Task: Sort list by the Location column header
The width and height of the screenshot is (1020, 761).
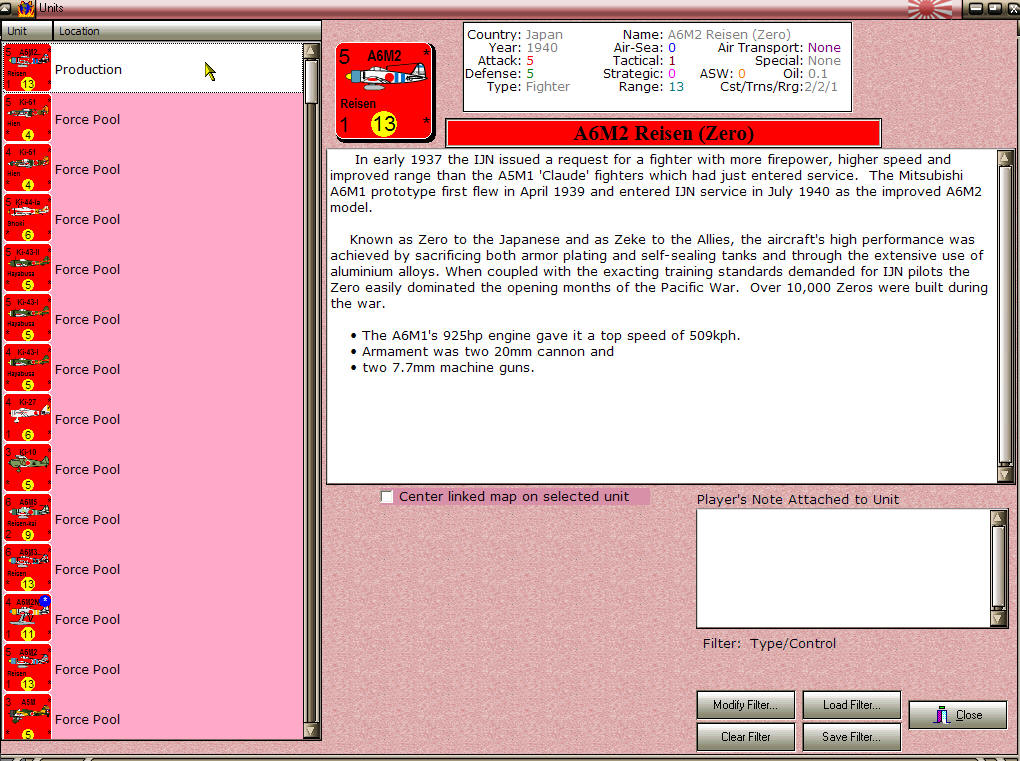Action: (187, 31)
